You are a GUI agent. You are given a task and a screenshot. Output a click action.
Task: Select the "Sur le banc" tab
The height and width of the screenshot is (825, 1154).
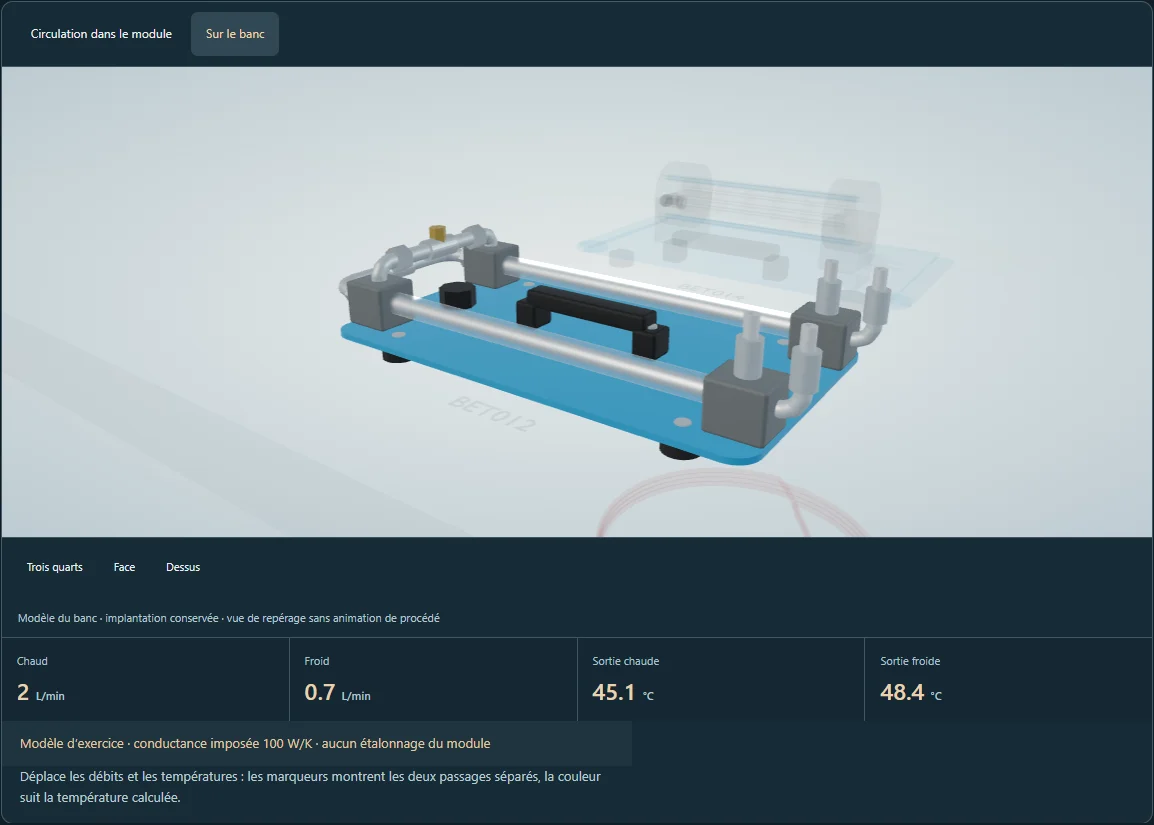[235, 34]
